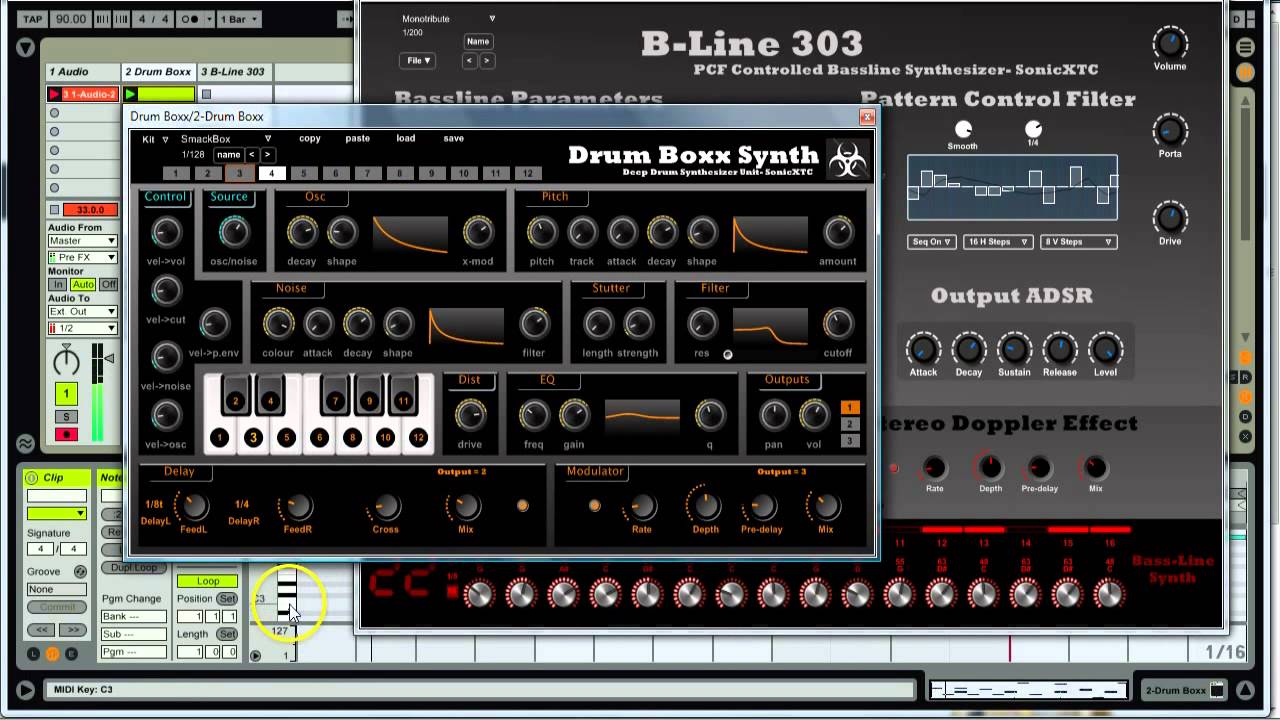The width and height of the screenshot is (1280, 720).
Task: Click the vel->vol knob in Control
Action: (x=166, y=232)
